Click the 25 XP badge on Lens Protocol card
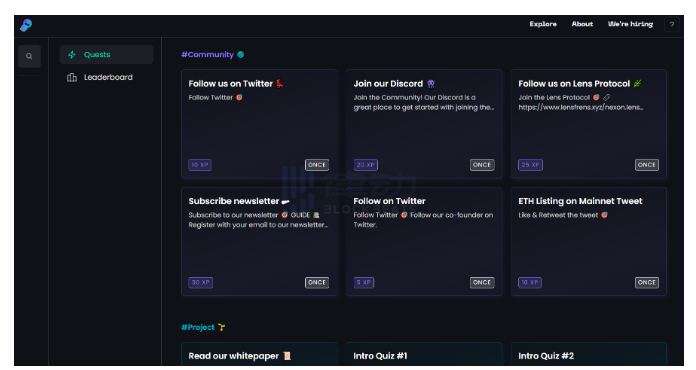 [530, 165]
